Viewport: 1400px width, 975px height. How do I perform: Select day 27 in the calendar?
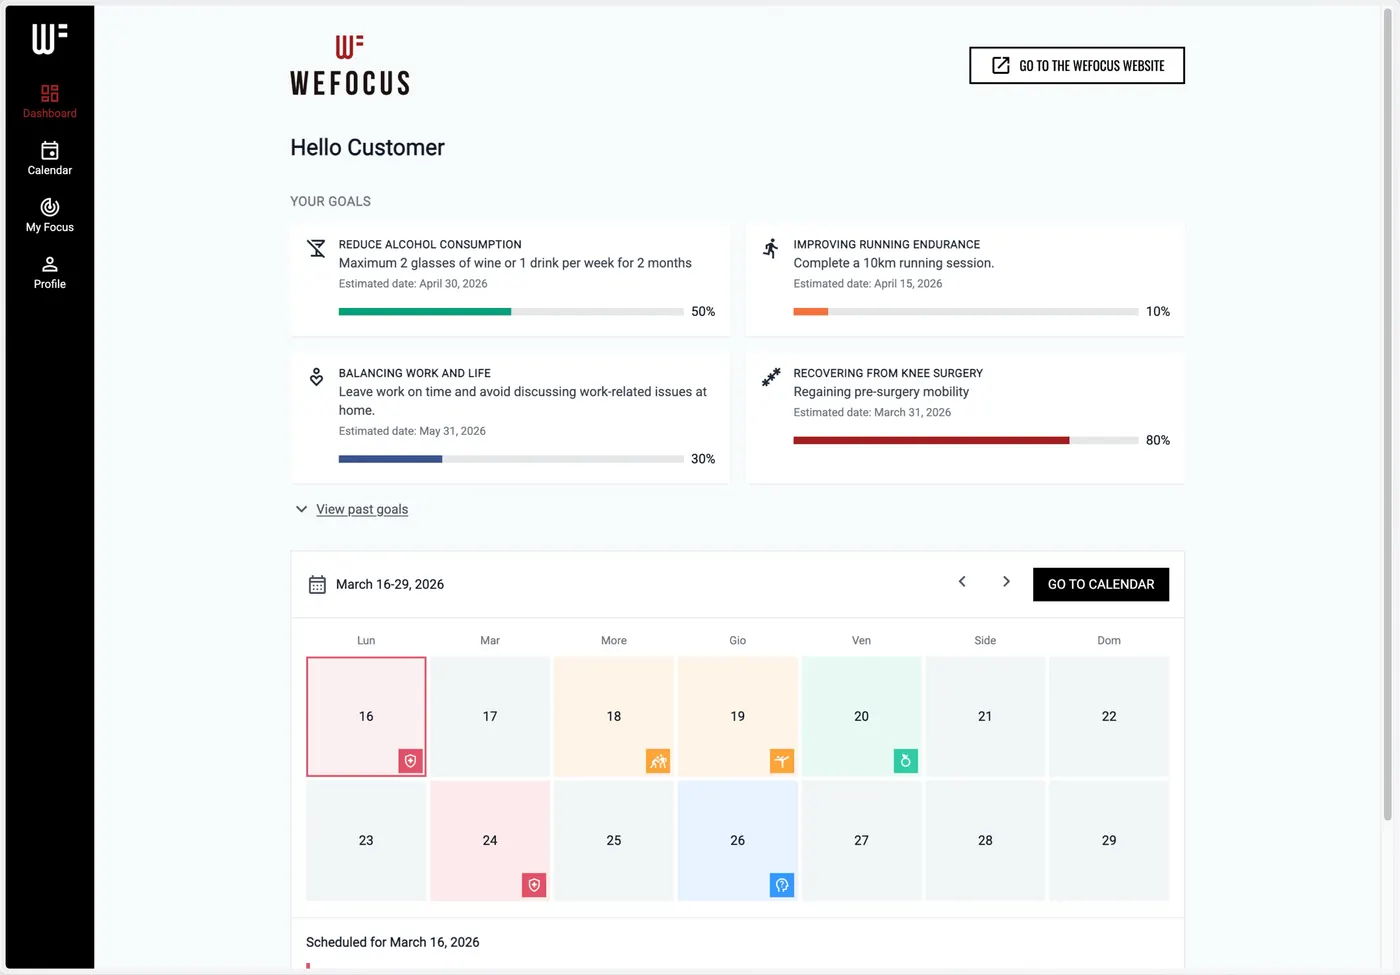click(862, 840)
